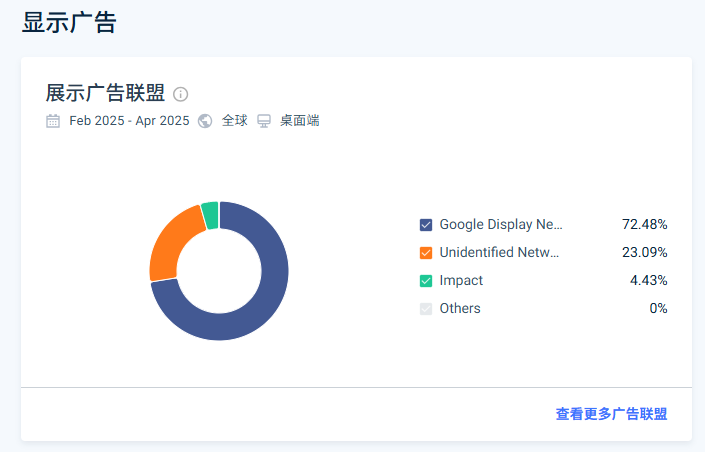Click the info icon beside 展示广告联盟
Screen dimensions: 705x452
coord(180,94)
